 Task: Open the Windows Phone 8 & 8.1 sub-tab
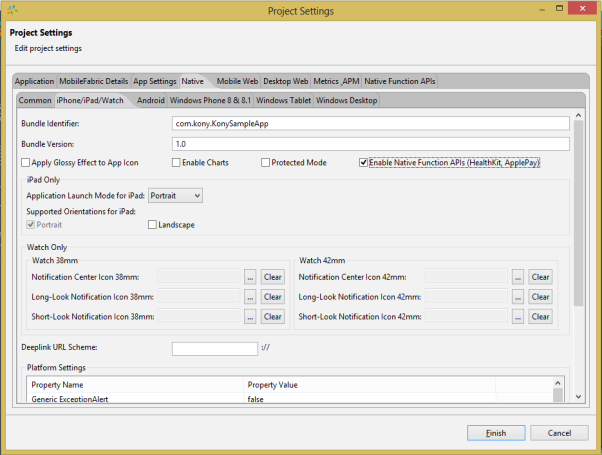(x=210, y=100)
